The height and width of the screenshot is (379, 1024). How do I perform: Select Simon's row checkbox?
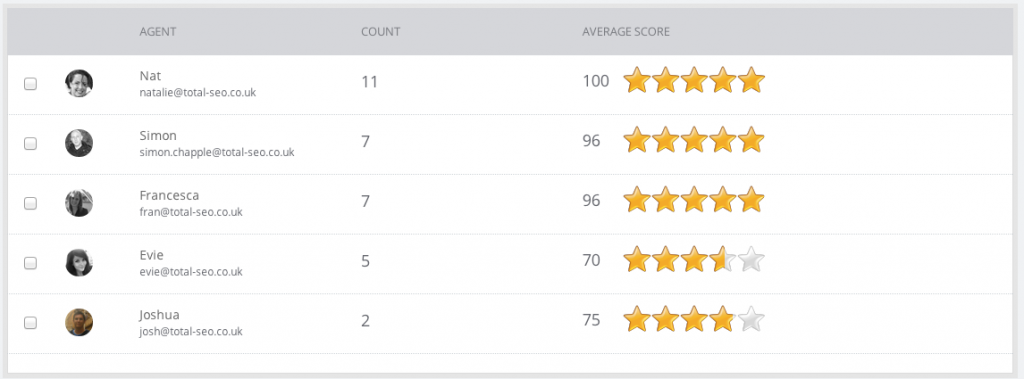click(30, 144)
